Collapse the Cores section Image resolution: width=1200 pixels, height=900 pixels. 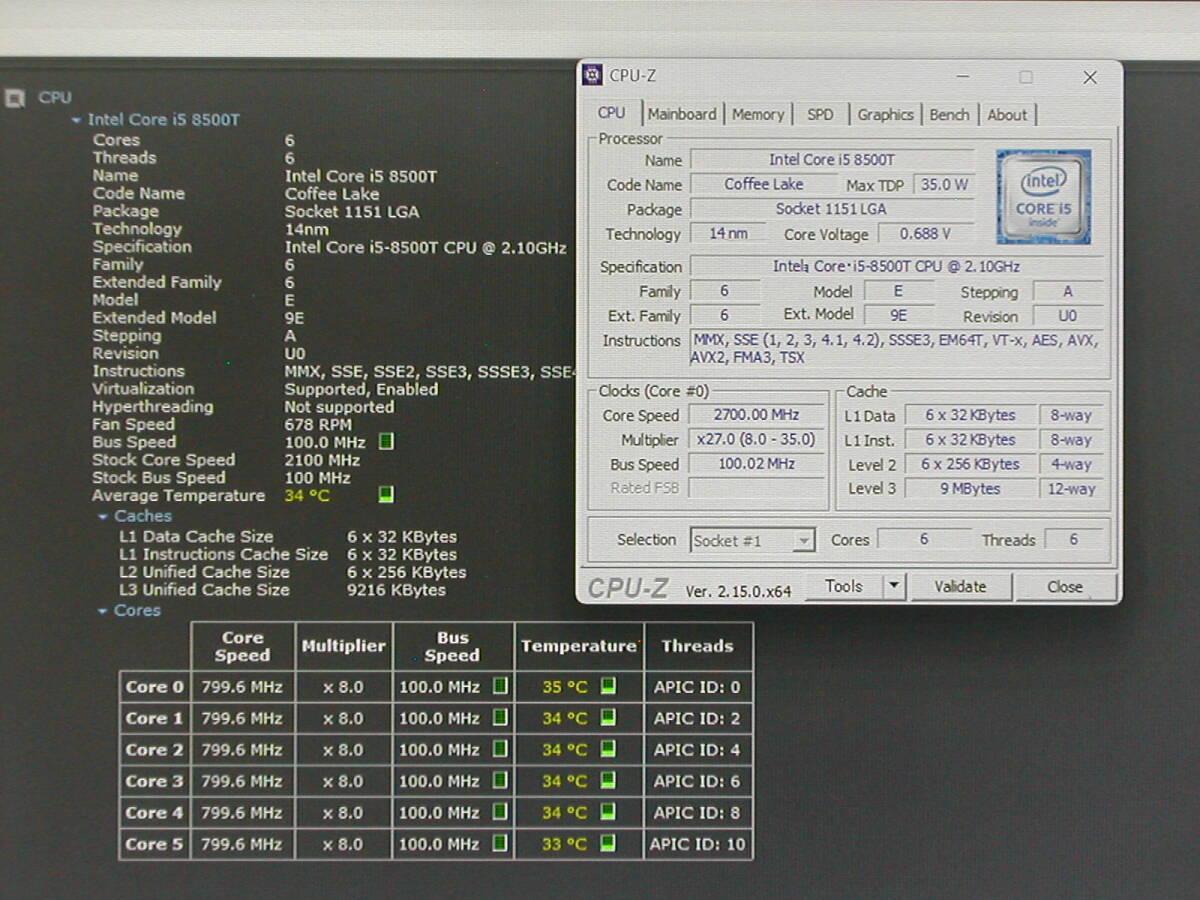click(103, 611)
